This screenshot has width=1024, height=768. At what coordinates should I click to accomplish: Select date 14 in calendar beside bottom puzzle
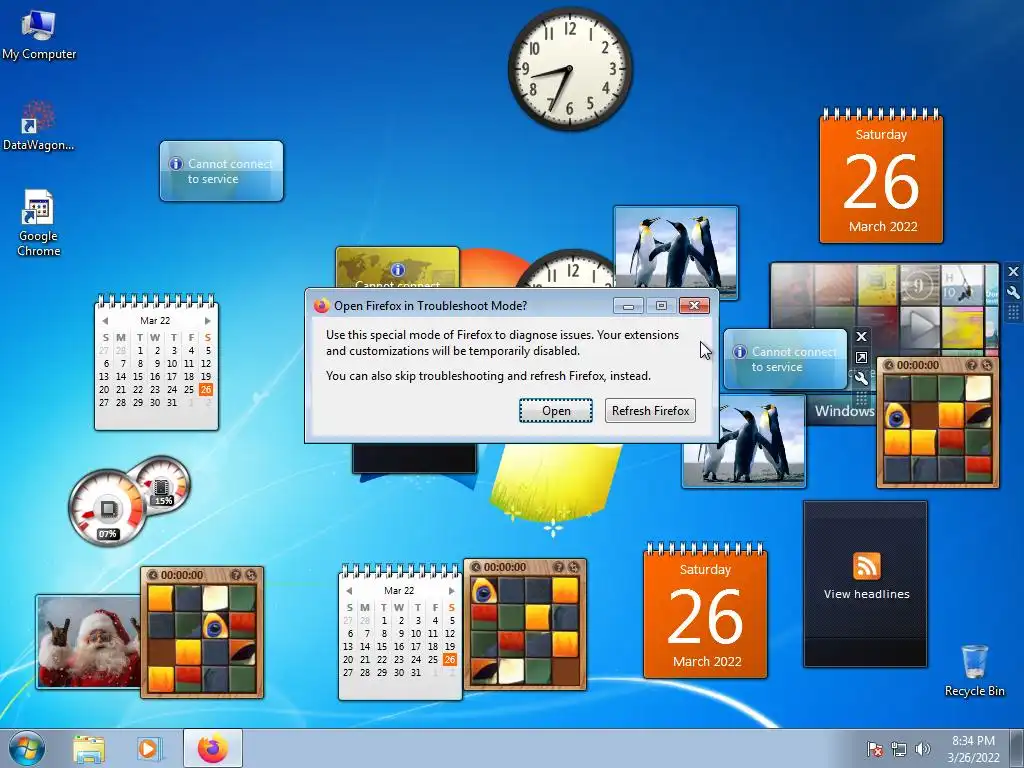click(x=365, y=646)
